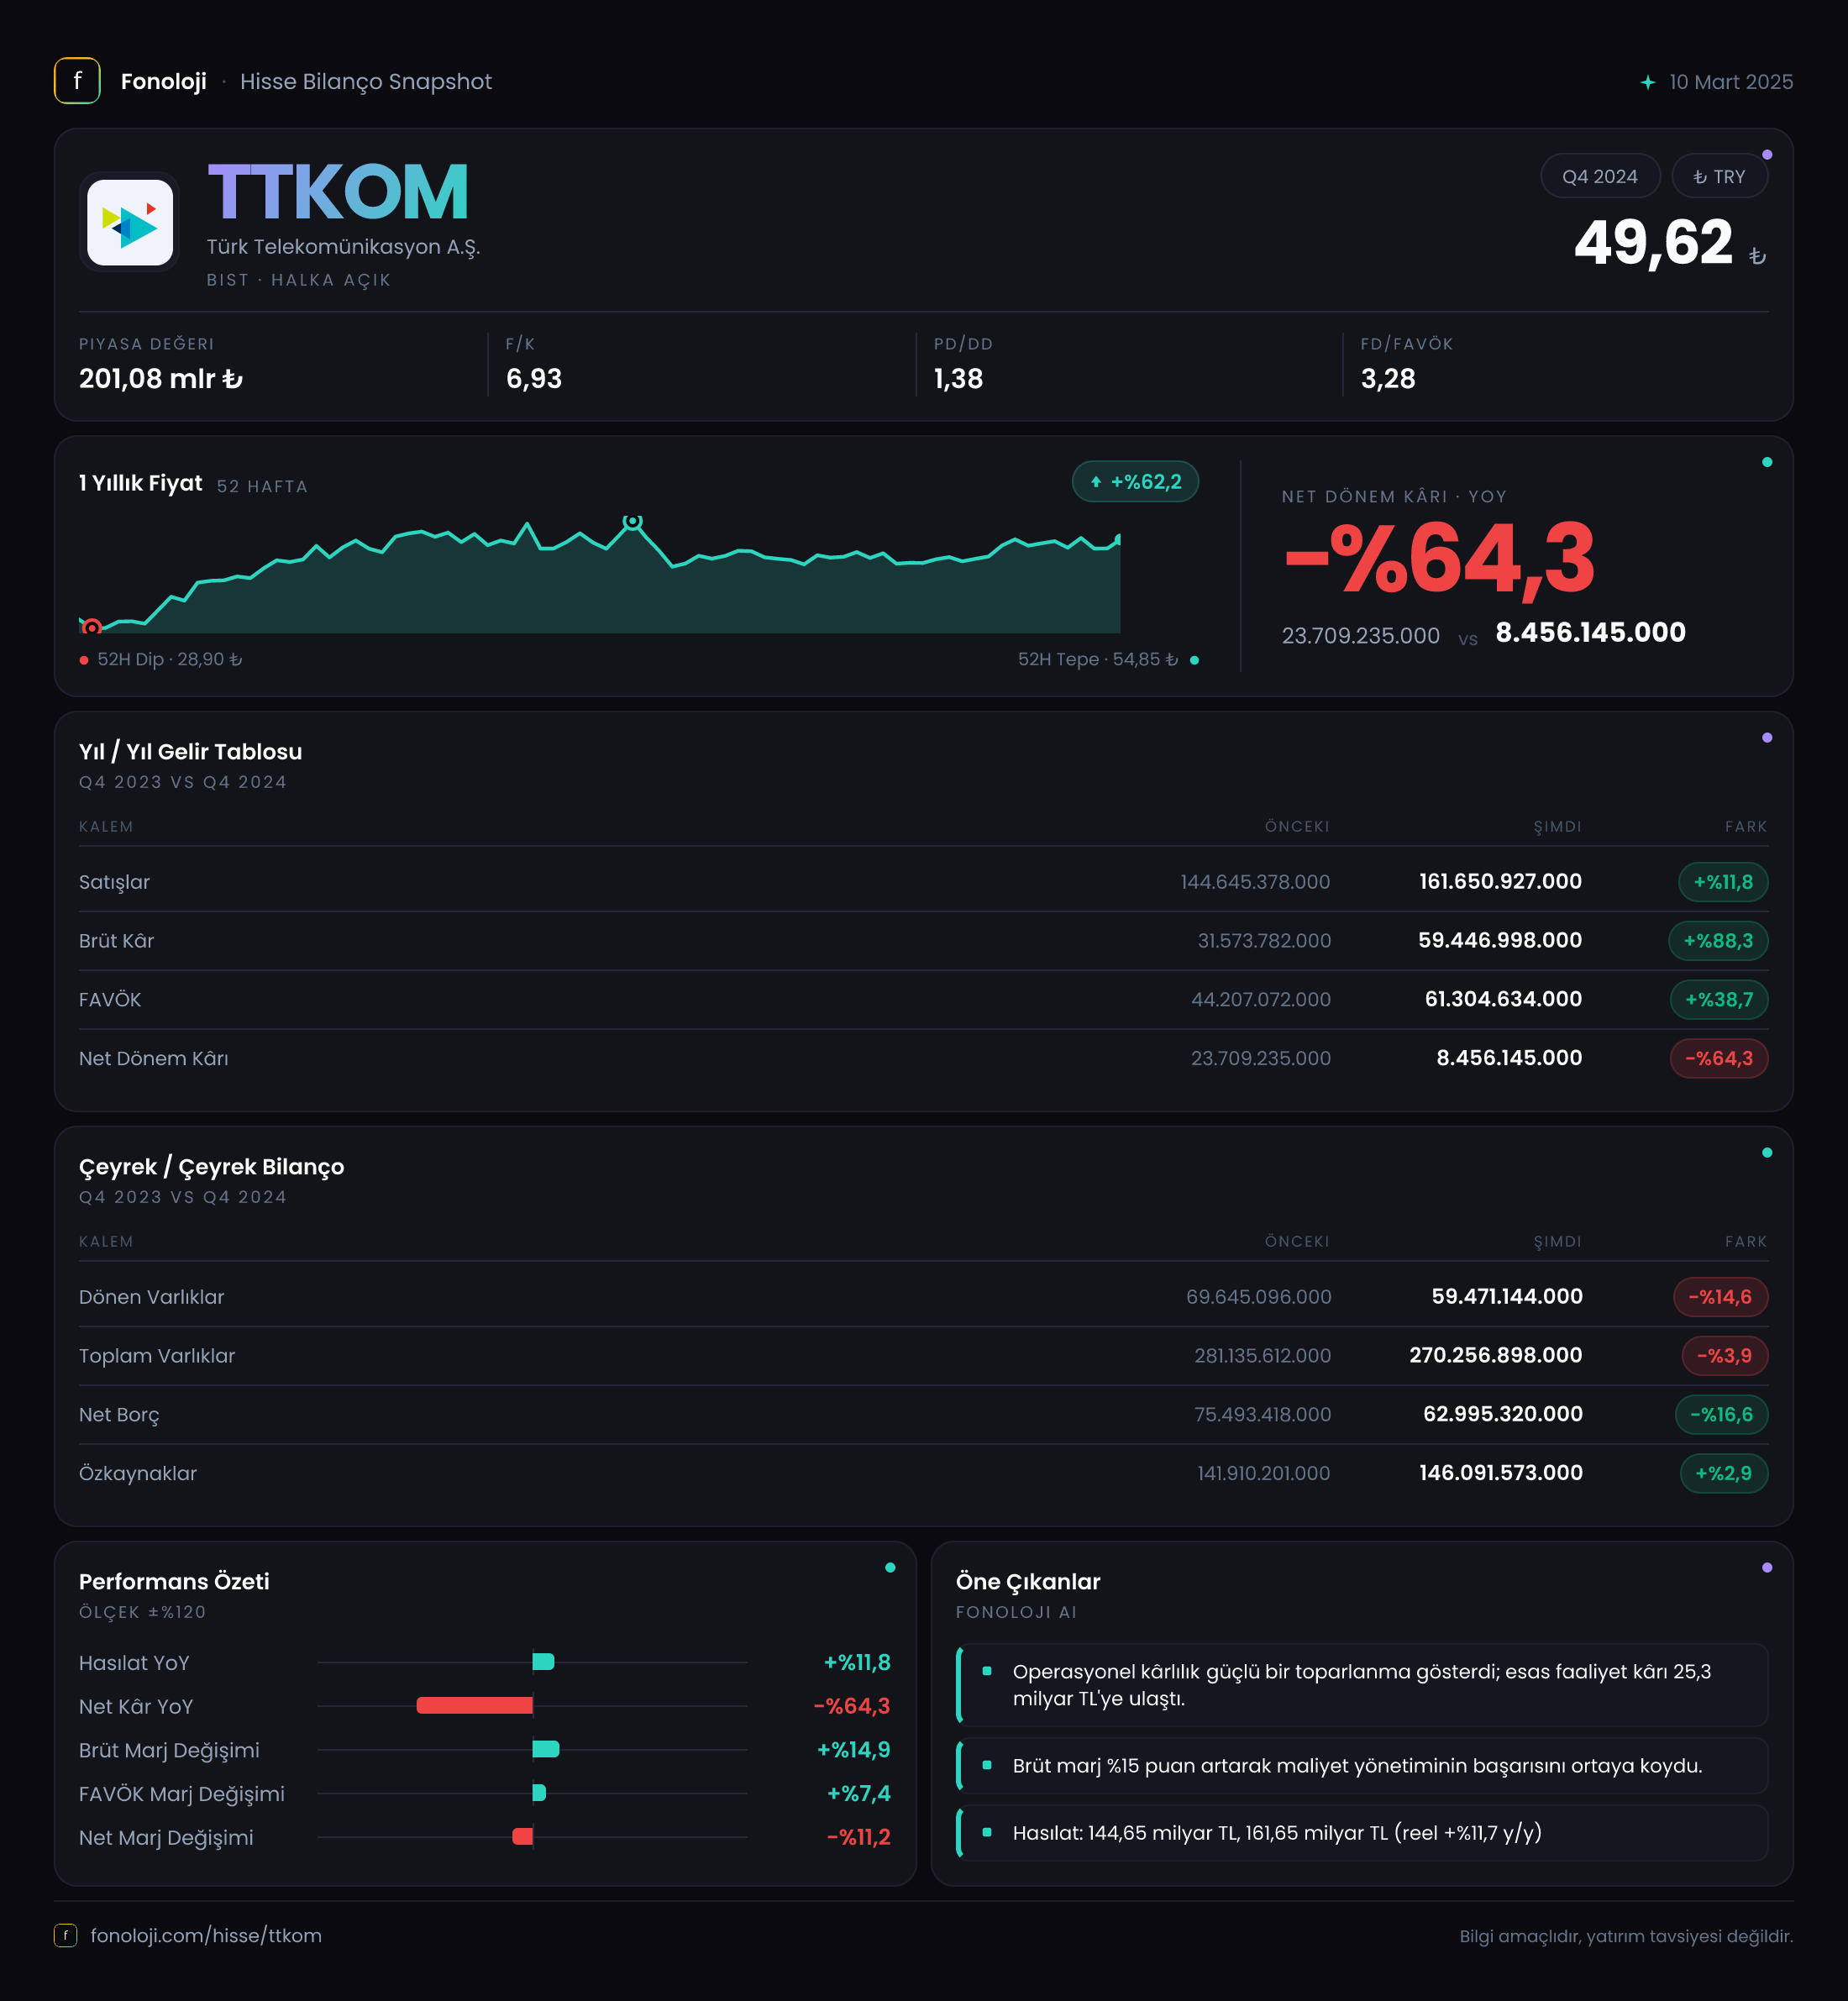Image resolution: width=1848 pixels, height=2001 pixels.
Task: Click the red dot beside 52H Dip
Action: [84, 660]
